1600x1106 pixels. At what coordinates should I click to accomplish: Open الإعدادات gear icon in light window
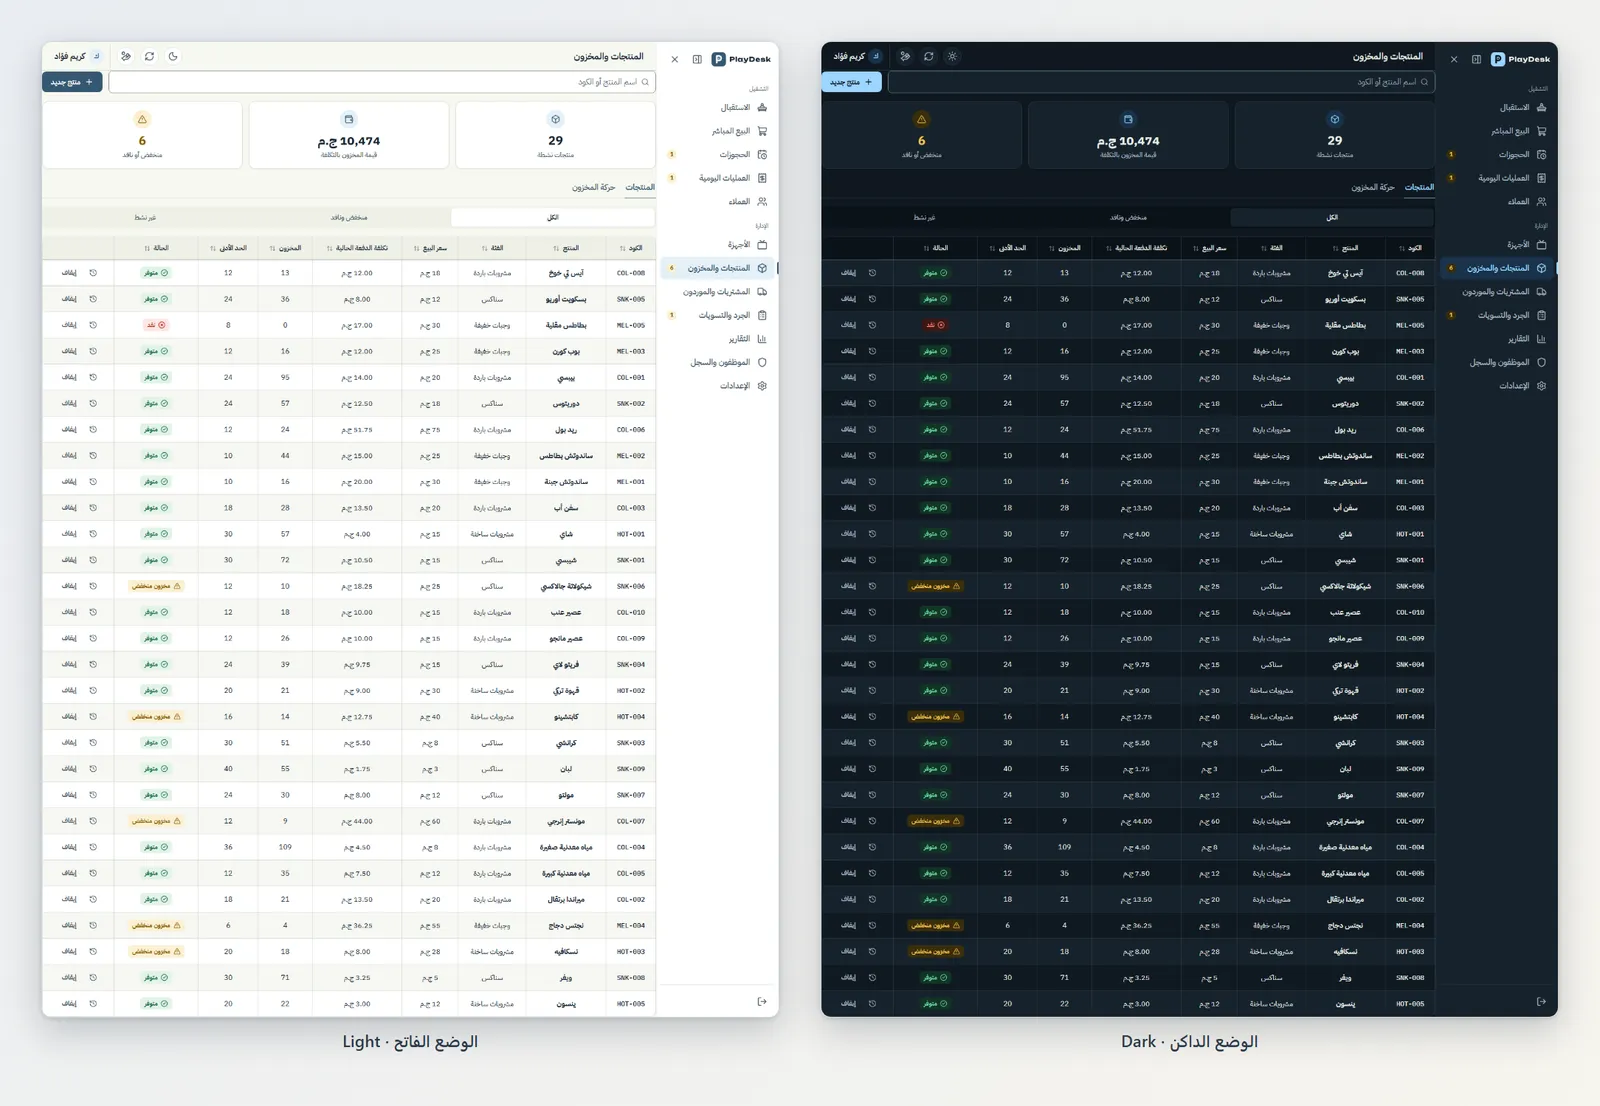click(762, 386)
